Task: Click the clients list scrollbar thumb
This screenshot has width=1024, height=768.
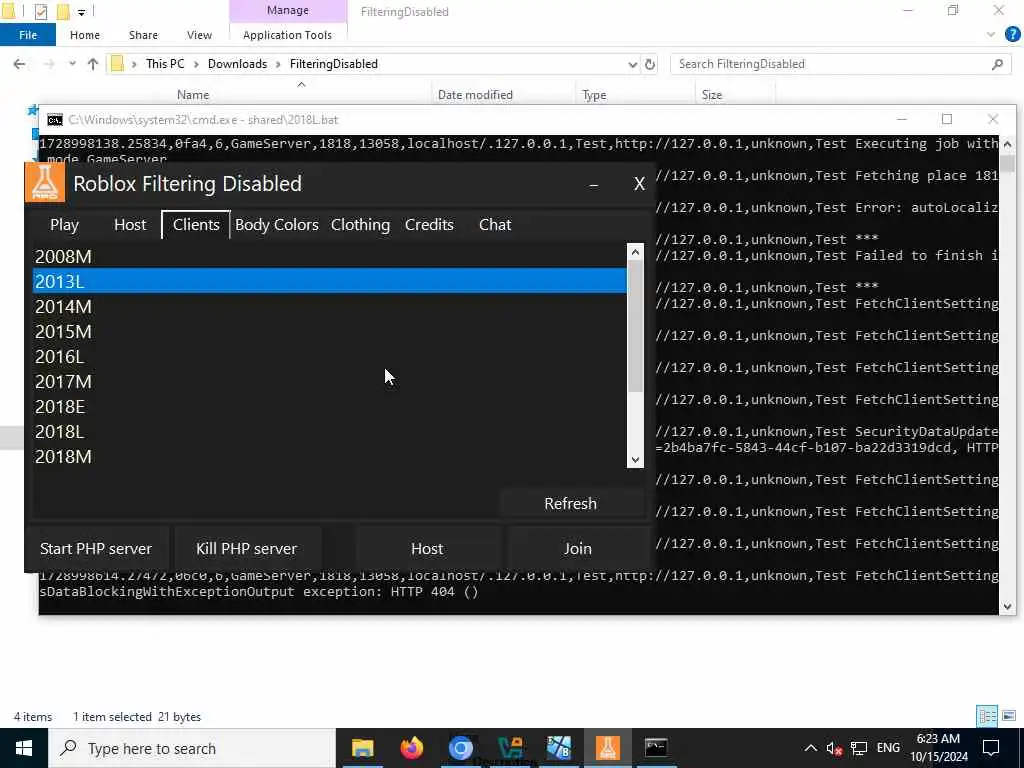Action: (635, 327)
